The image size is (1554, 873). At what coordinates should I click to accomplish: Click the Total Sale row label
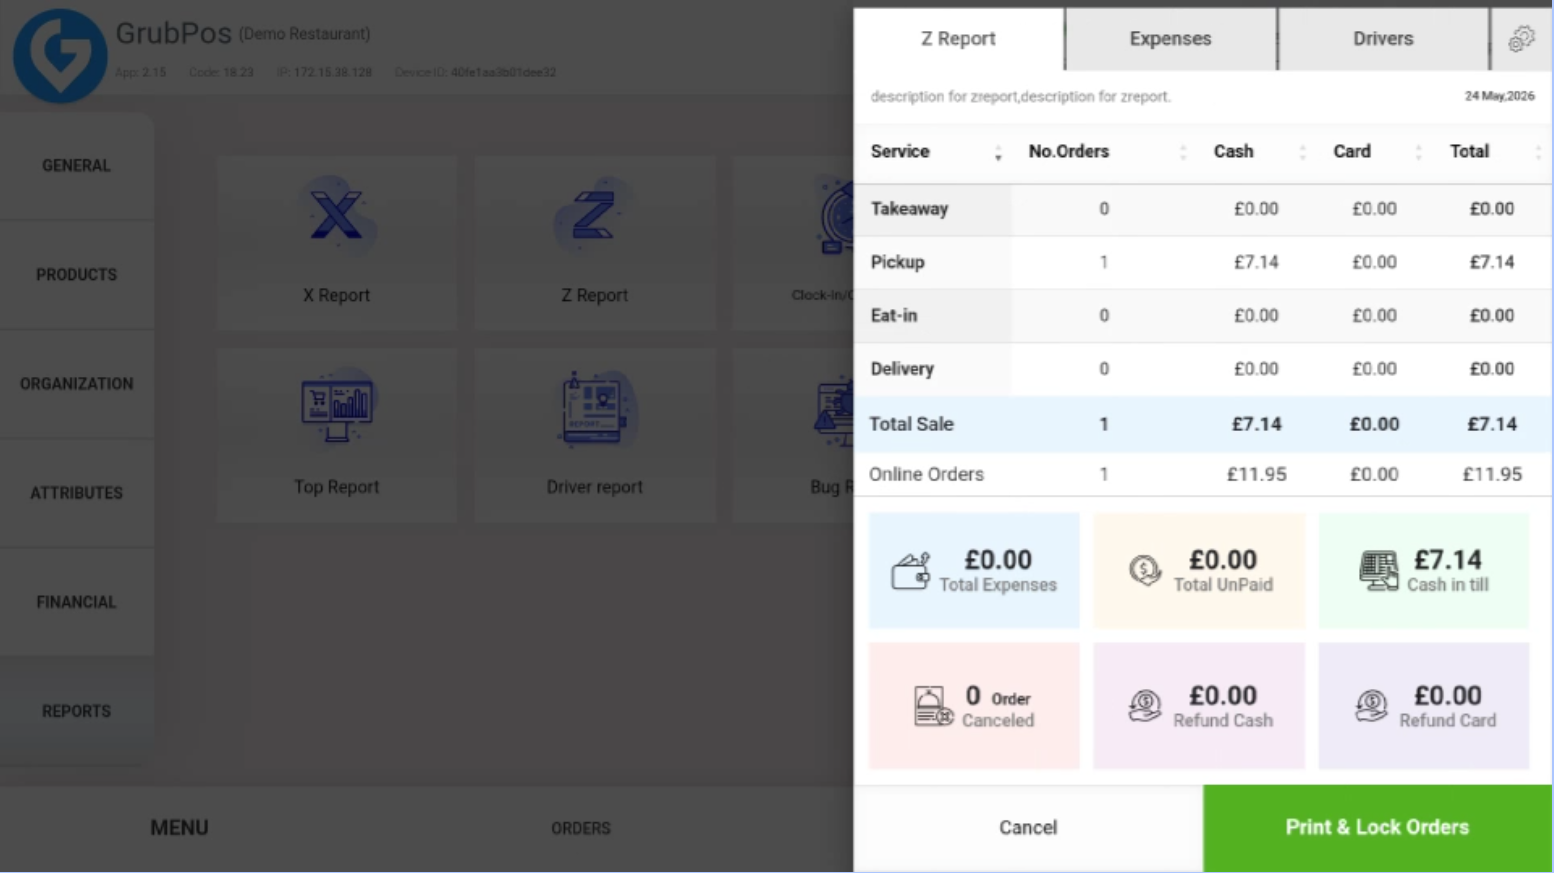click(911, 424)
